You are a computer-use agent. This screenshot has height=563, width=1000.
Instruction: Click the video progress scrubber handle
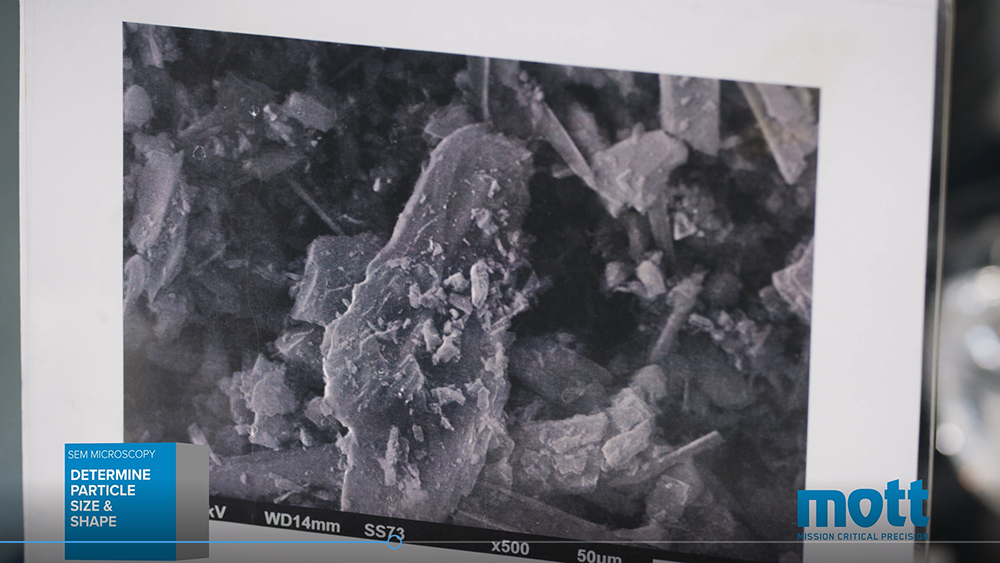click(395, 542)
